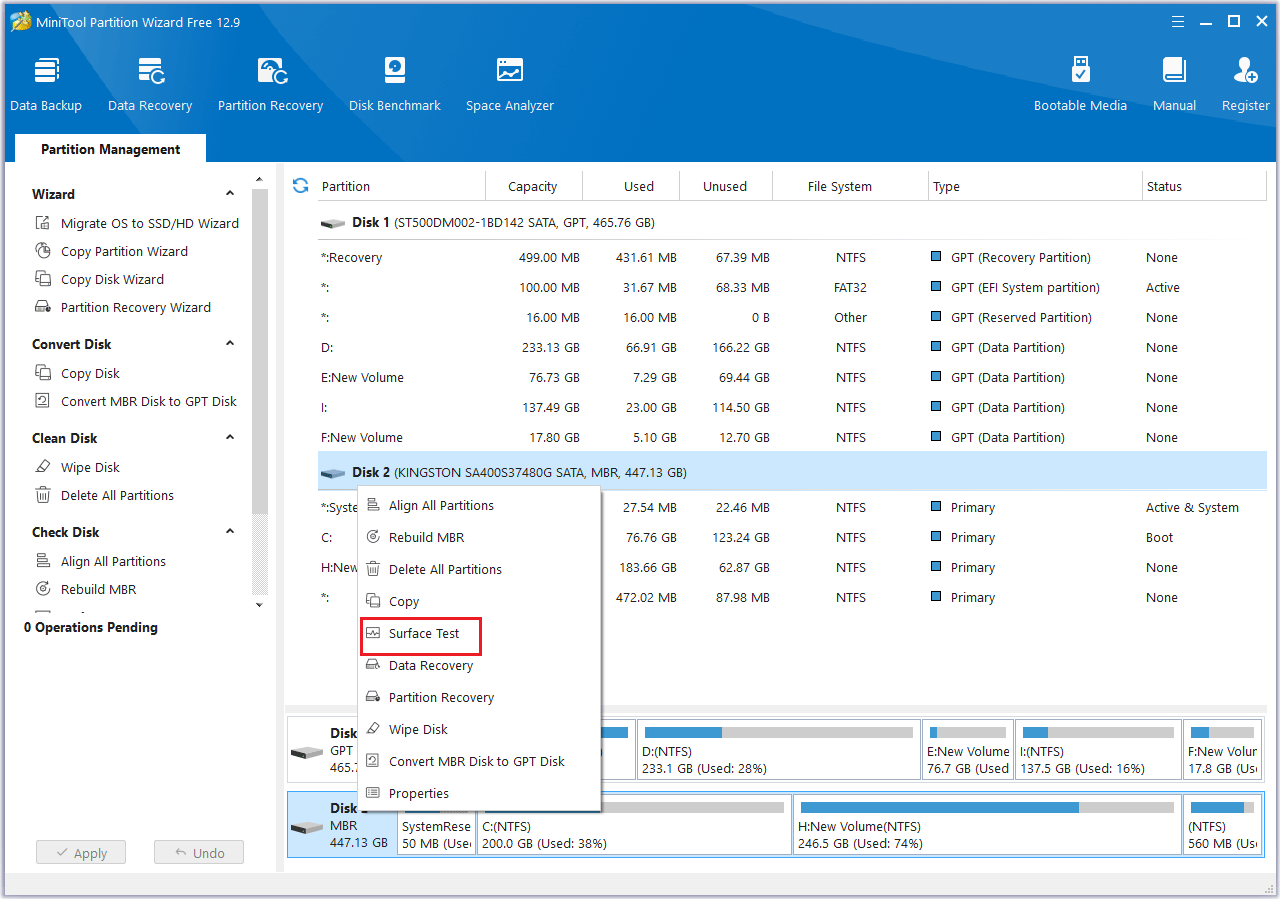1280x899 pixels.
Task: Collapse the Clean Disk section
Action: coord(230,438)
